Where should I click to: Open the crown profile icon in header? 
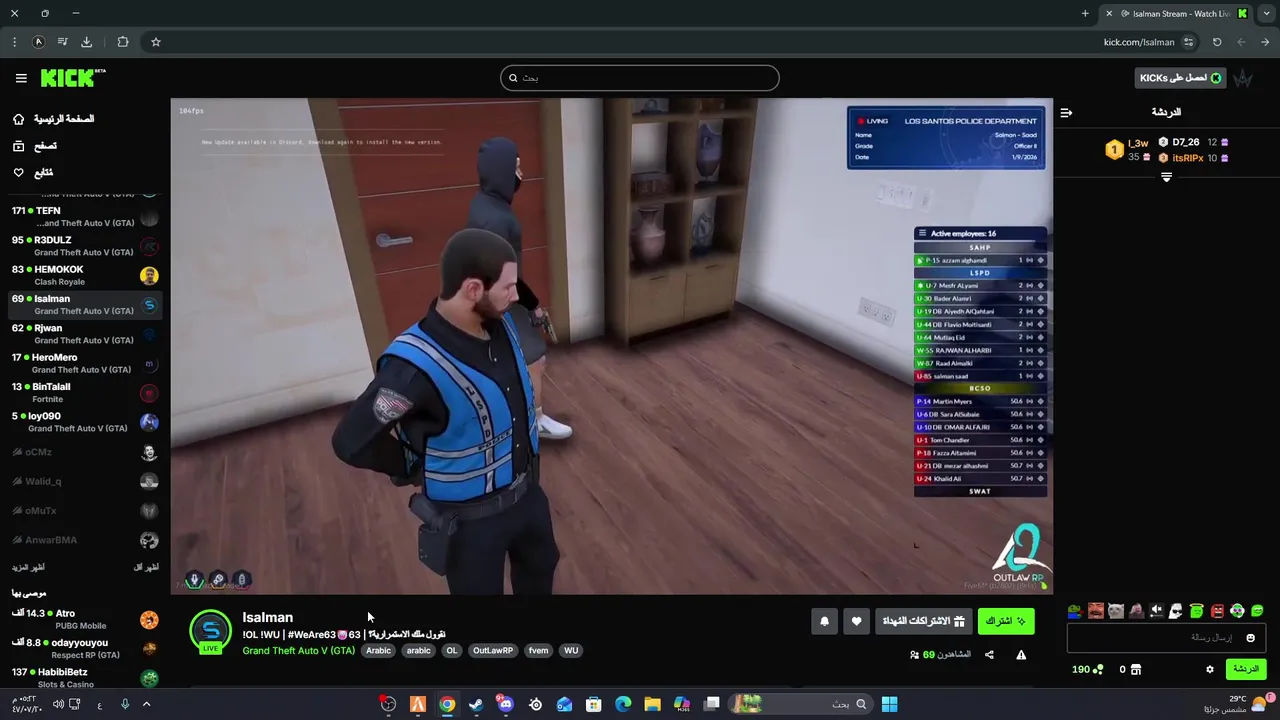(1243, 78)
